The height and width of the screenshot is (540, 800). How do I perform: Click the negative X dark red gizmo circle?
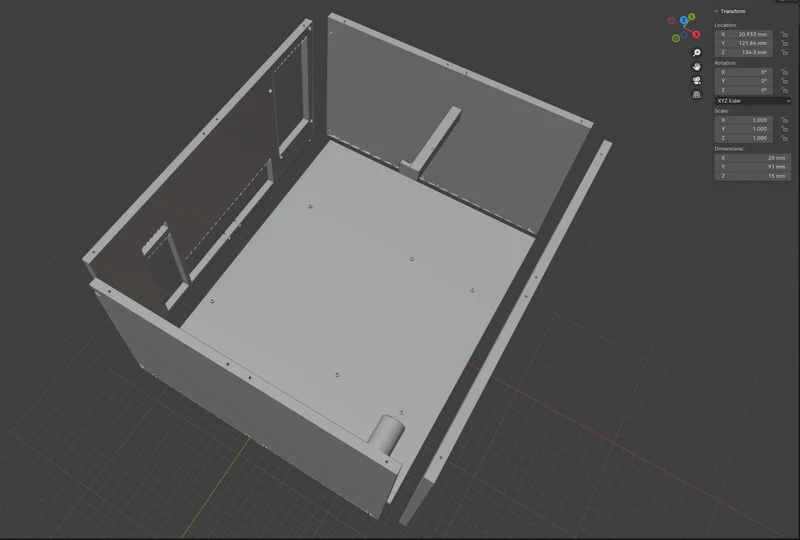click(671, 21)
